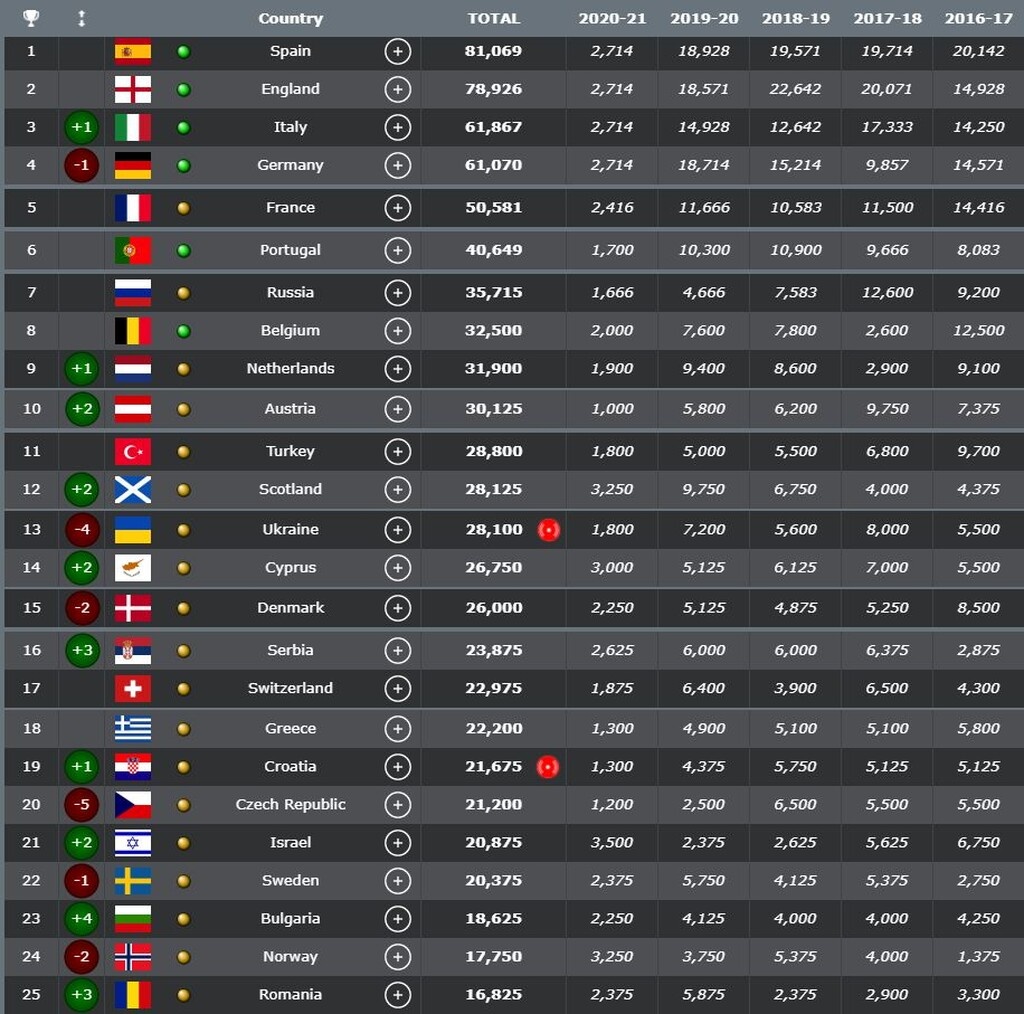Click the red badge beside Croatia's total

pos(548,767)
